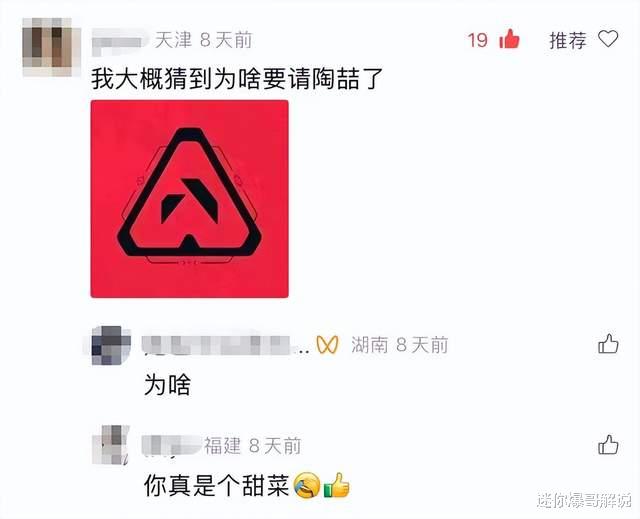Like the 为啥 reply from 湖南
640x519 pixels.
pos(608,344)
